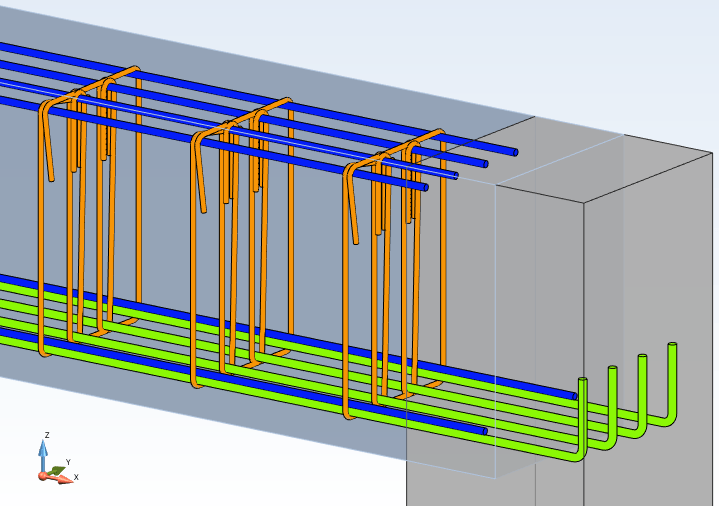The image size is (719, 506).
Task: Select the lowest blue bottom bar's end
Action: (x=484, y=431)
